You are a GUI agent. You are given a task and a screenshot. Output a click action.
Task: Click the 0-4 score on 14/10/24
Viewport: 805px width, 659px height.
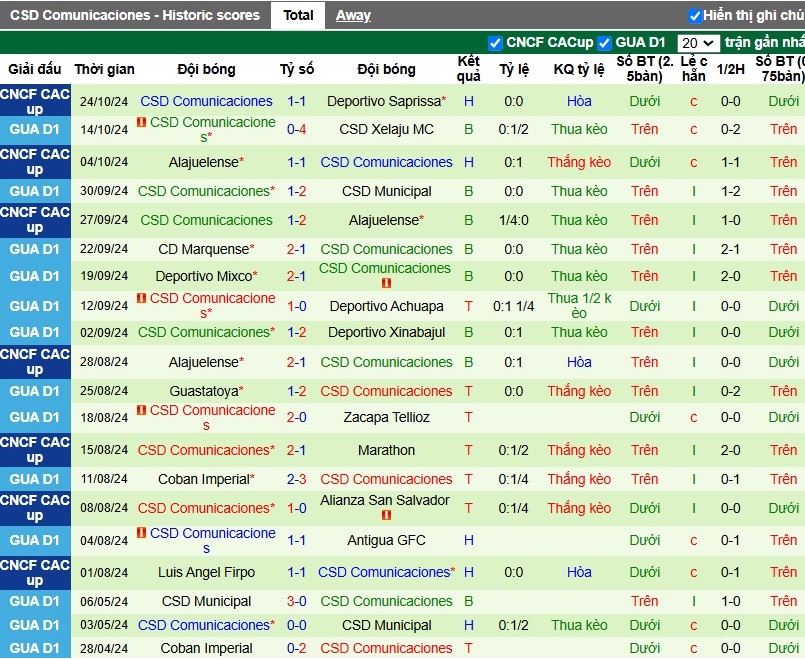tap(297, 129)
